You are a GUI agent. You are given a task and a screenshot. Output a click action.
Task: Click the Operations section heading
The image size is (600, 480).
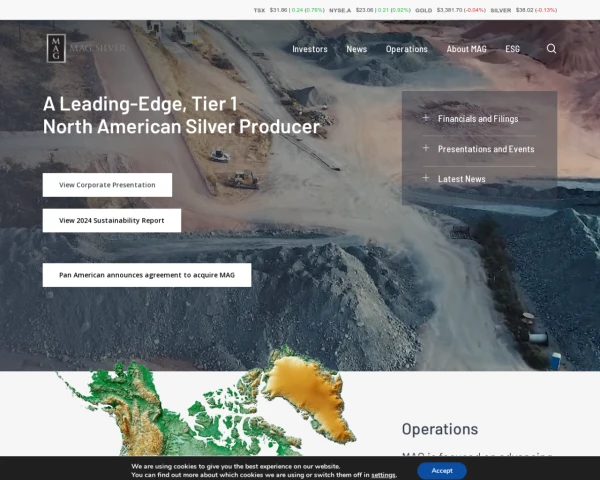pos(440,429)
